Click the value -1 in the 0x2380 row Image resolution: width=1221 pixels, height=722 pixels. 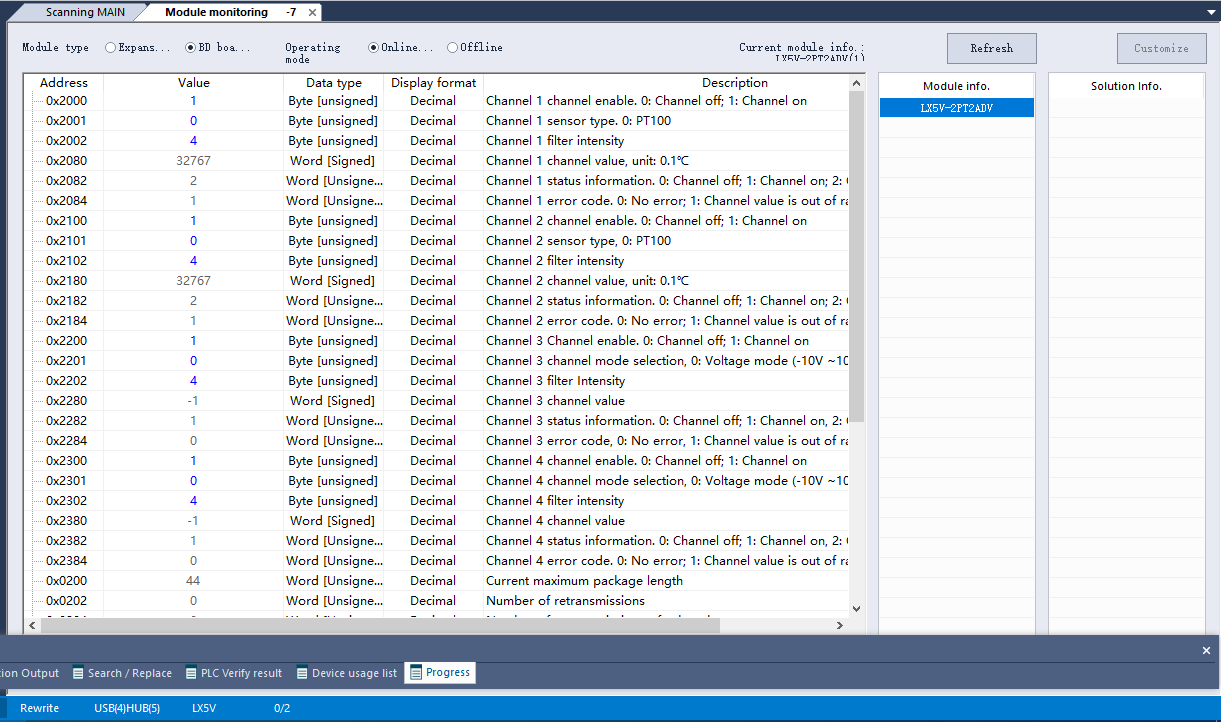coord(193,521)
